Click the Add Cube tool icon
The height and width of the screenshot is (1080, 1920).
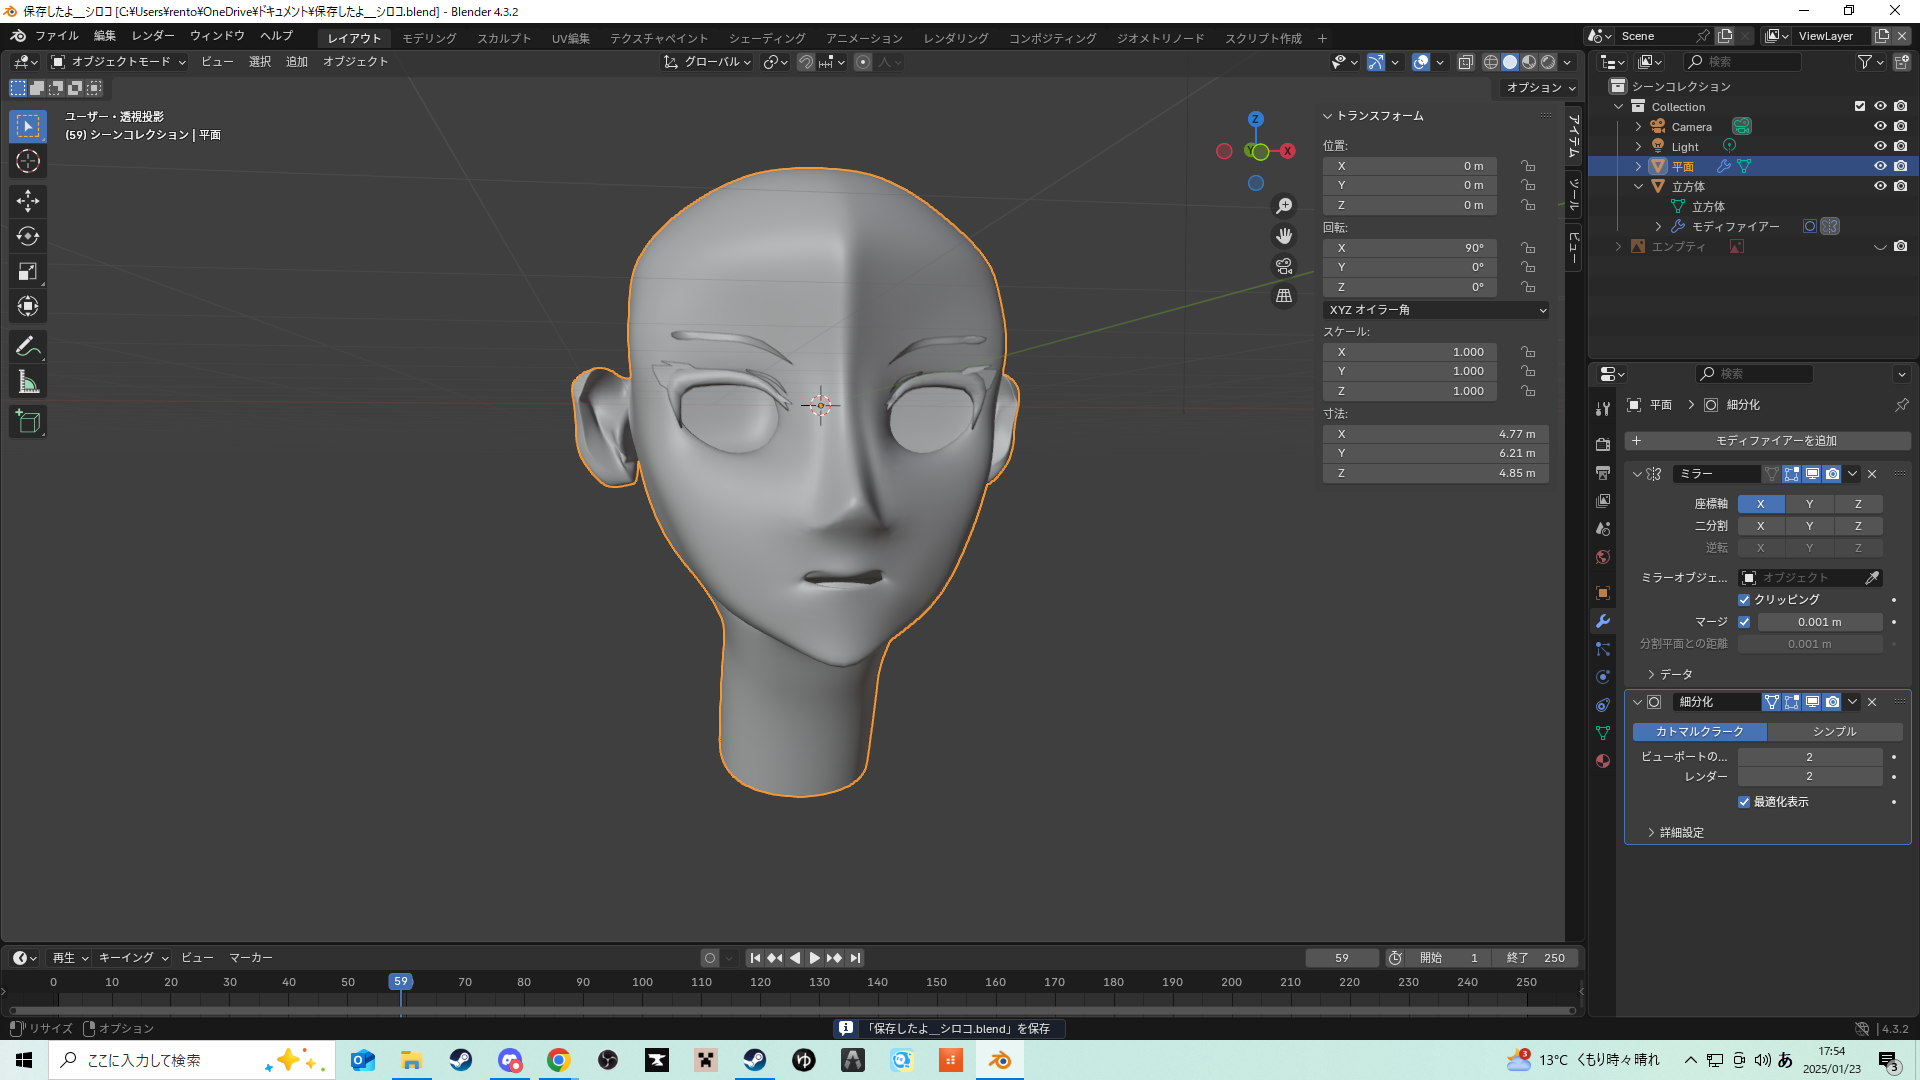(x=28, y=422)
